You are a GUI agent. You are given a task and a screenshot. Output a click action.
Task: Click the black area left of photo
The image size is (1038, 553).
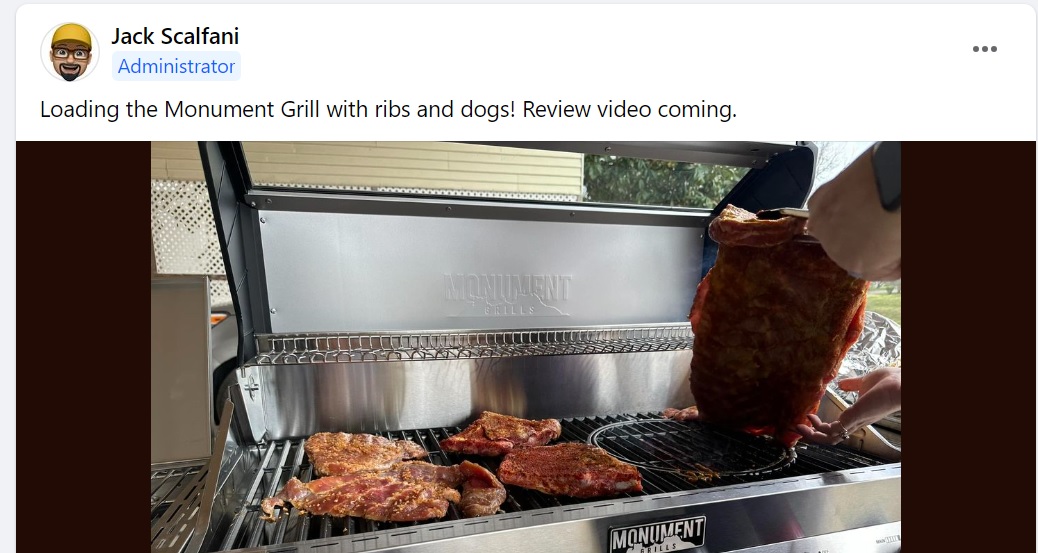pyautogui.click(x=83, y=347)
